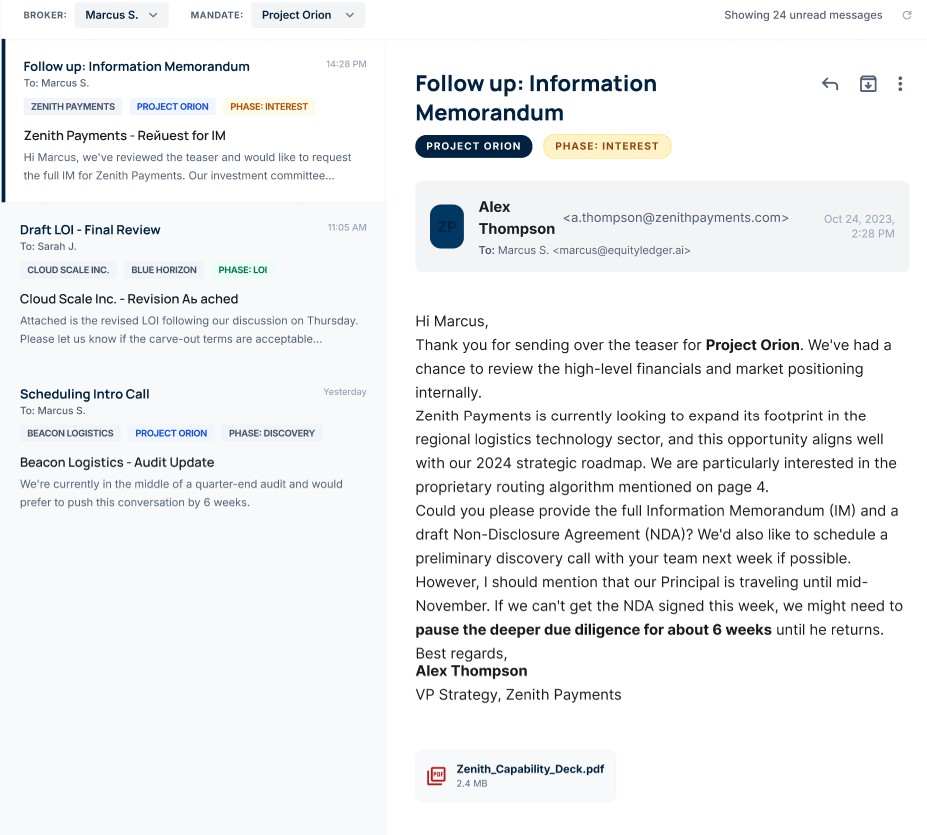927x835 pixels.
Task: Click the archive message icon
Action: pos(868,84)
